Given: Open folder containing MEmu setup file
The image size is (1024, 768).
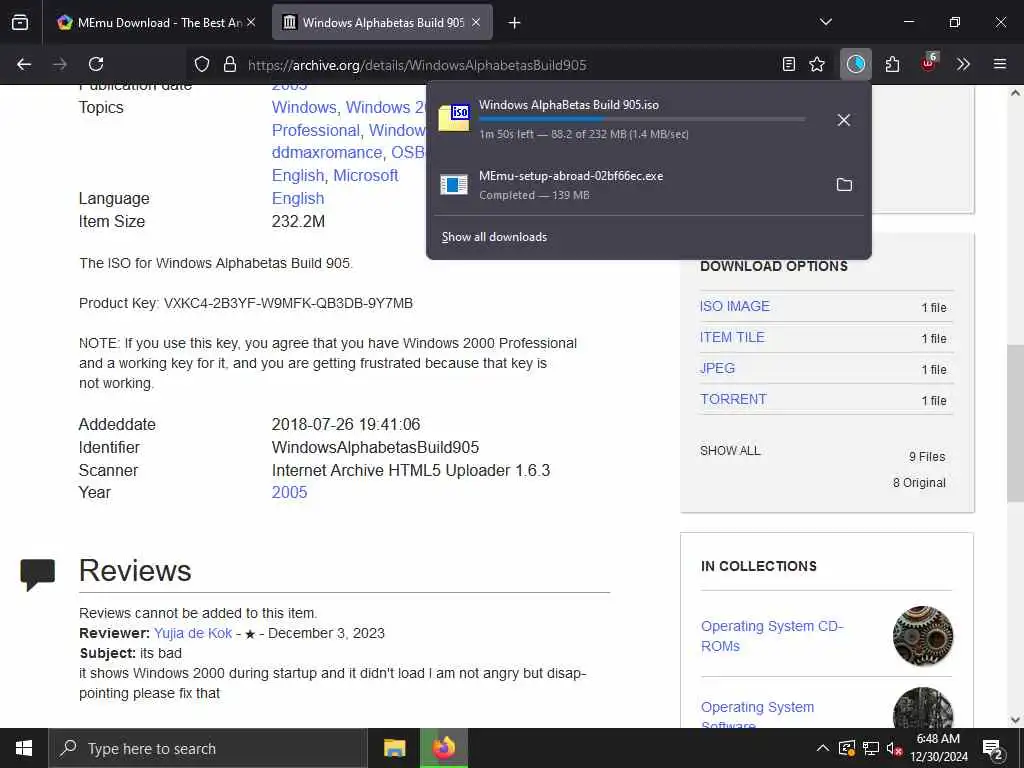Looking at the screenshot, I should tap(844, 185).
